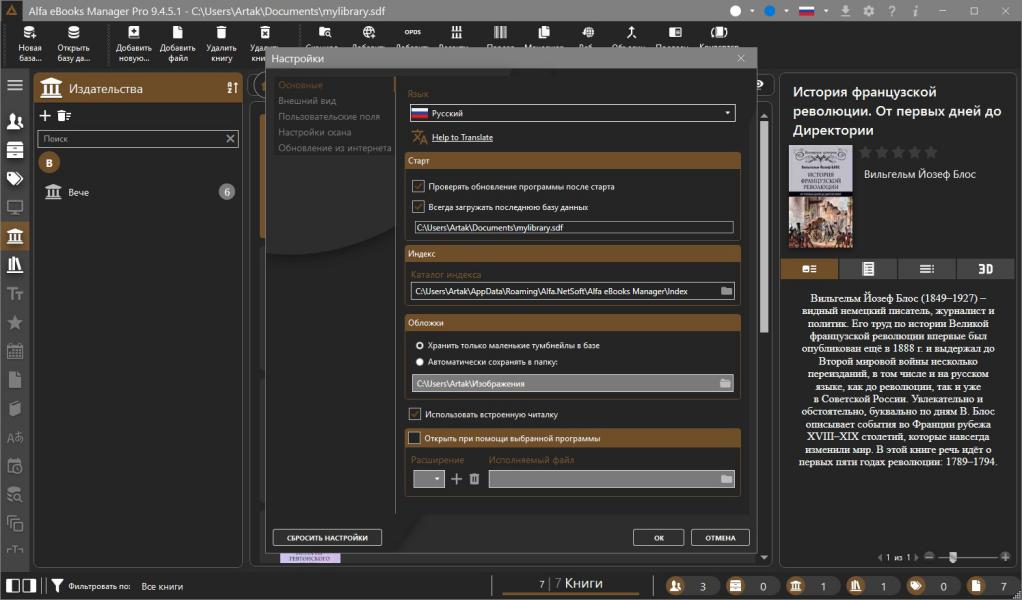The height and width of the screenshot is (600, 1022).
Task: Switch book details to the 3D view
Action: [x=985, y=268]
